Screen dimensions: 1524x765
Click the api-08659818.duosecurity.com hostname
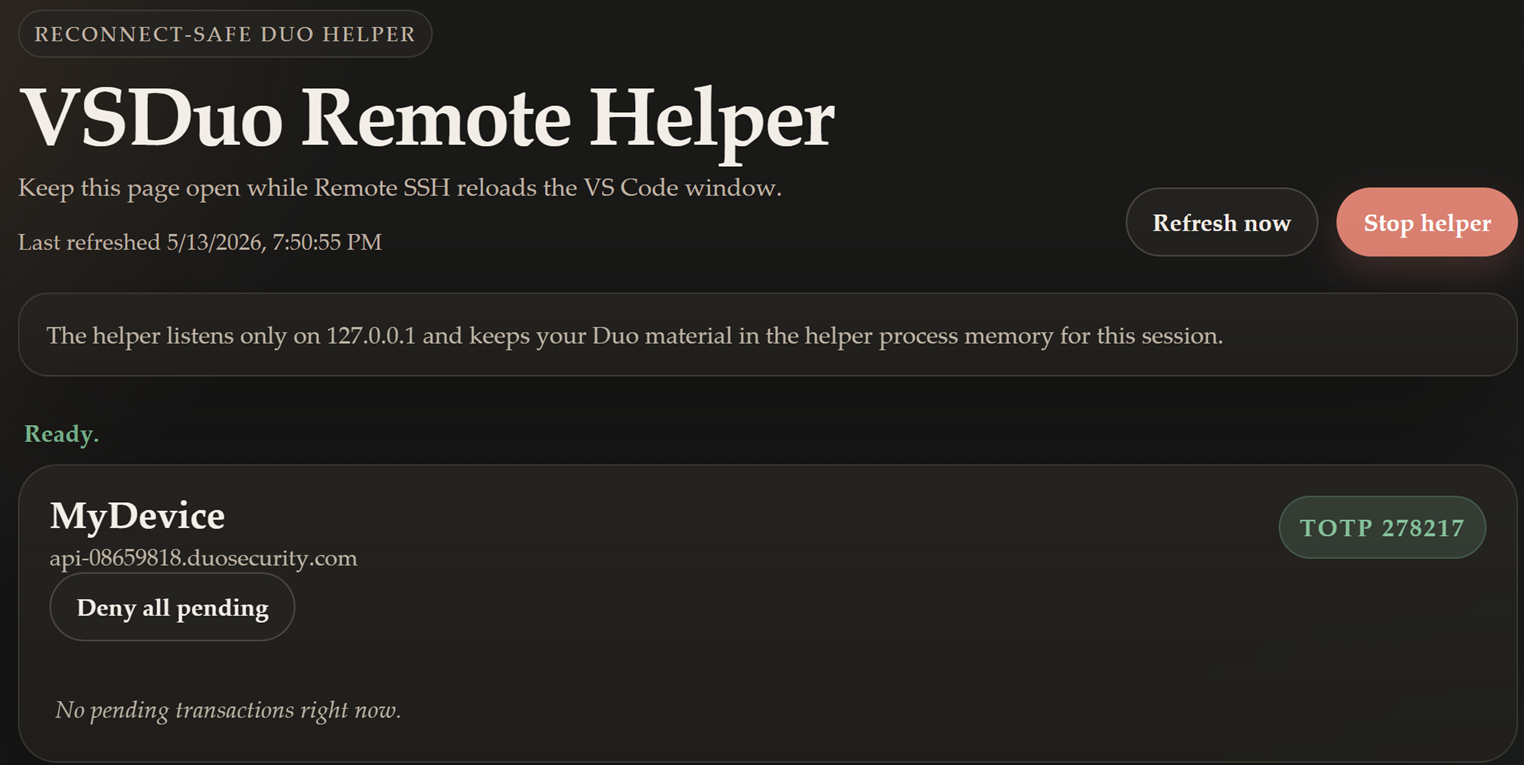203,558
